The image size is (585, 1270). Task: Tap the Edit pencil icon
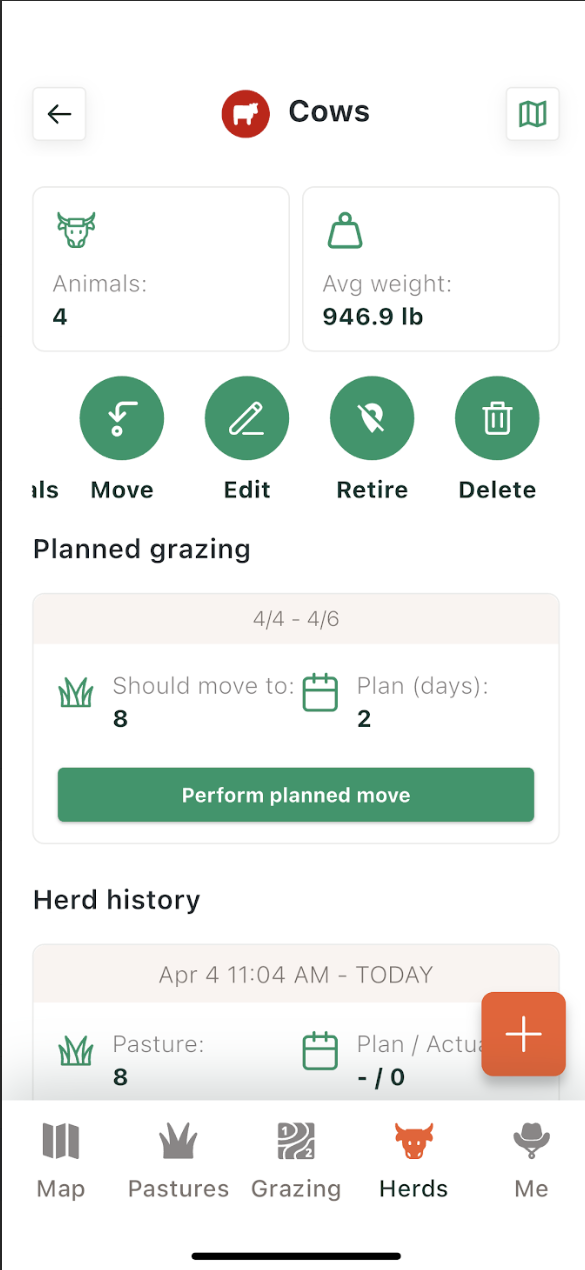pos(247,419)
